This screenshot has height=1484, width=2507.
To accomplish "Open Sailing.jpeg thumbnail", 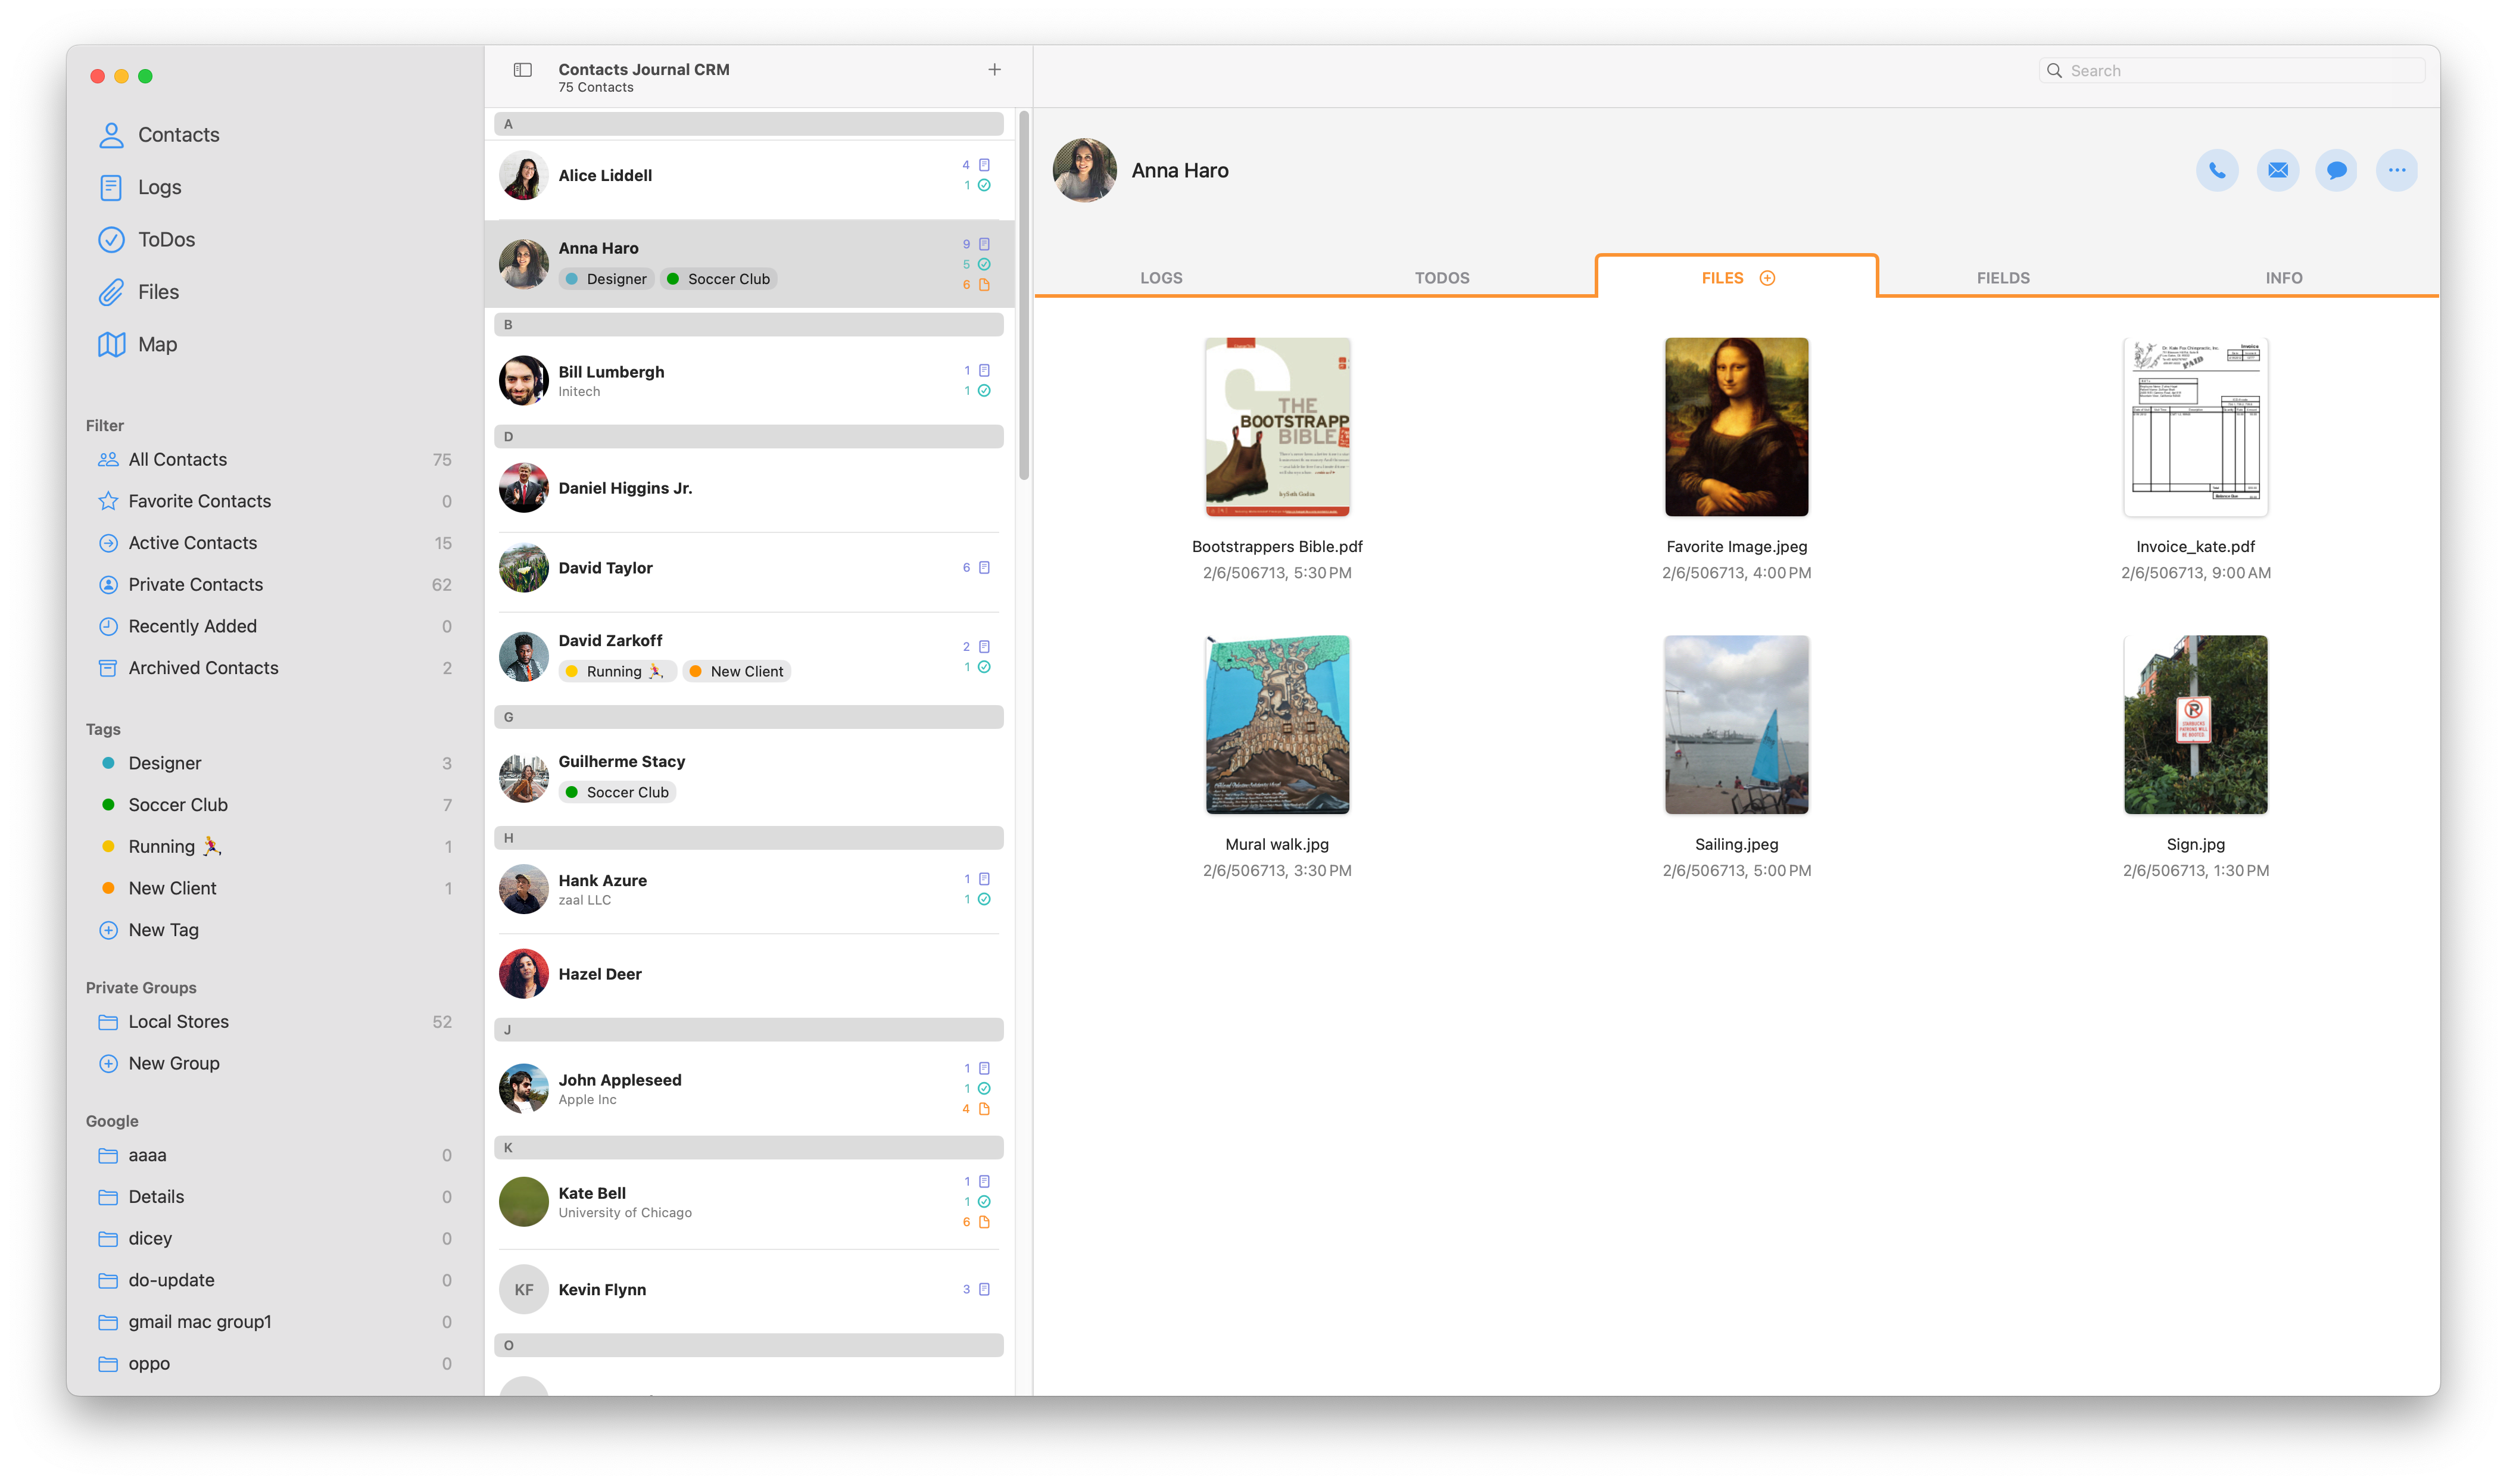I will click(x=1736, y=725).
